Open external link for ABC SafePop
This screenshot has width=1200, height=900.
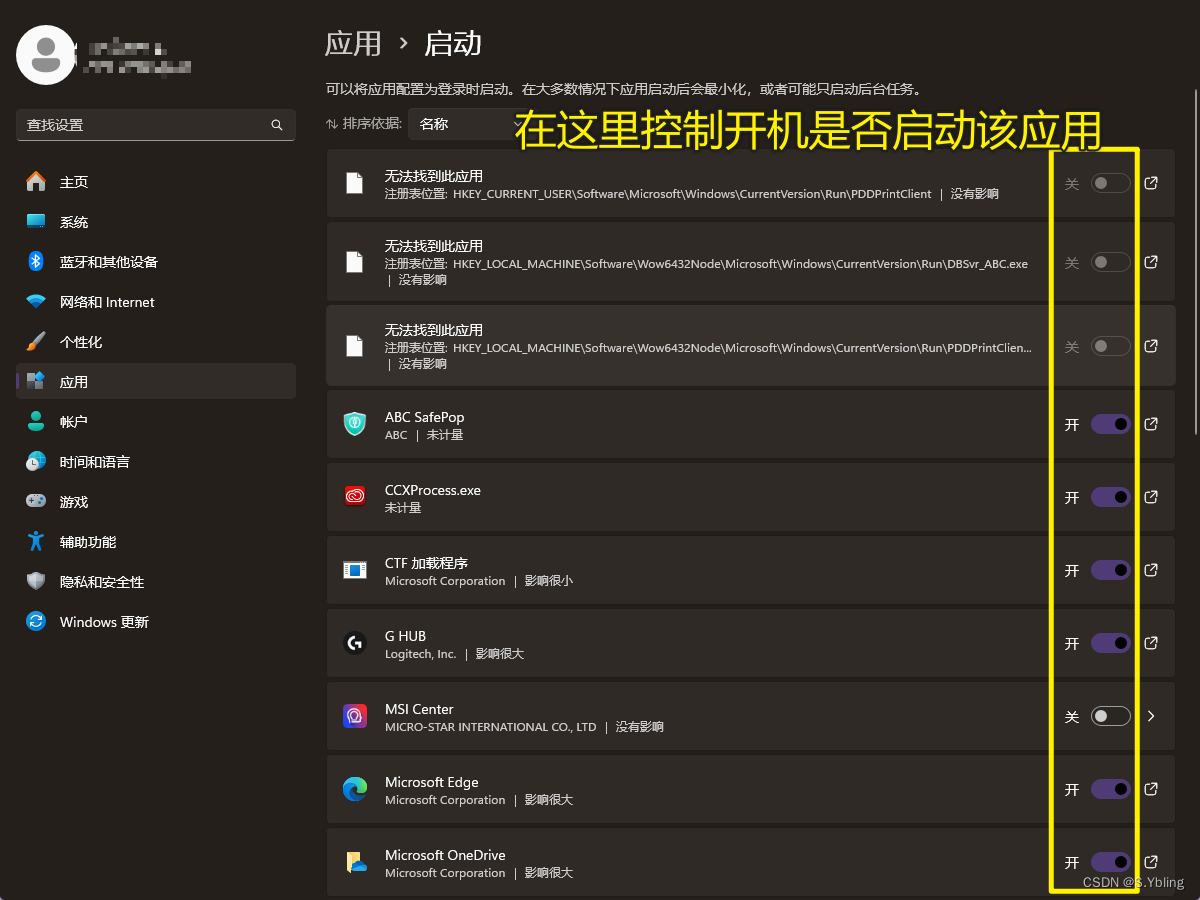[1151, 424]
